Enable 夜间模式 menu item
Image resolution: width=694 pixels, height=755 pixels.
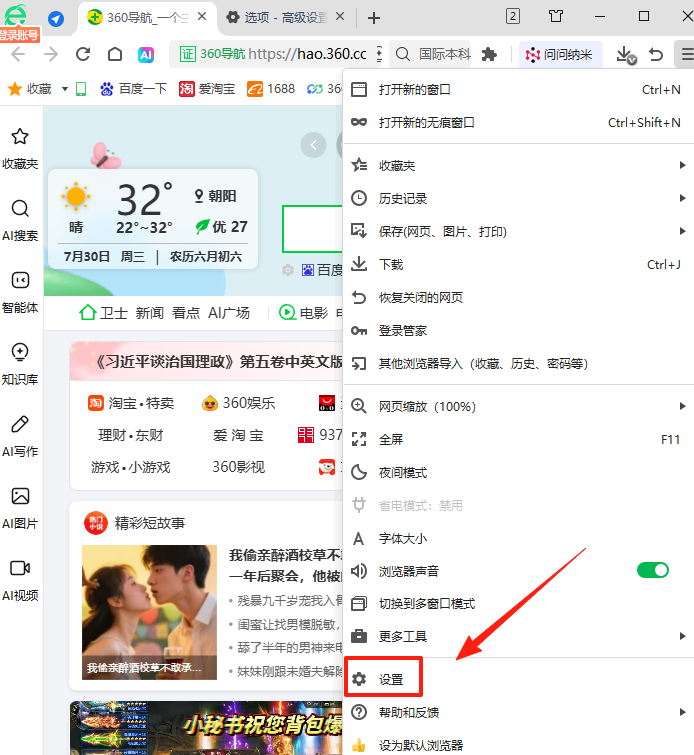(x=519, y=472)
